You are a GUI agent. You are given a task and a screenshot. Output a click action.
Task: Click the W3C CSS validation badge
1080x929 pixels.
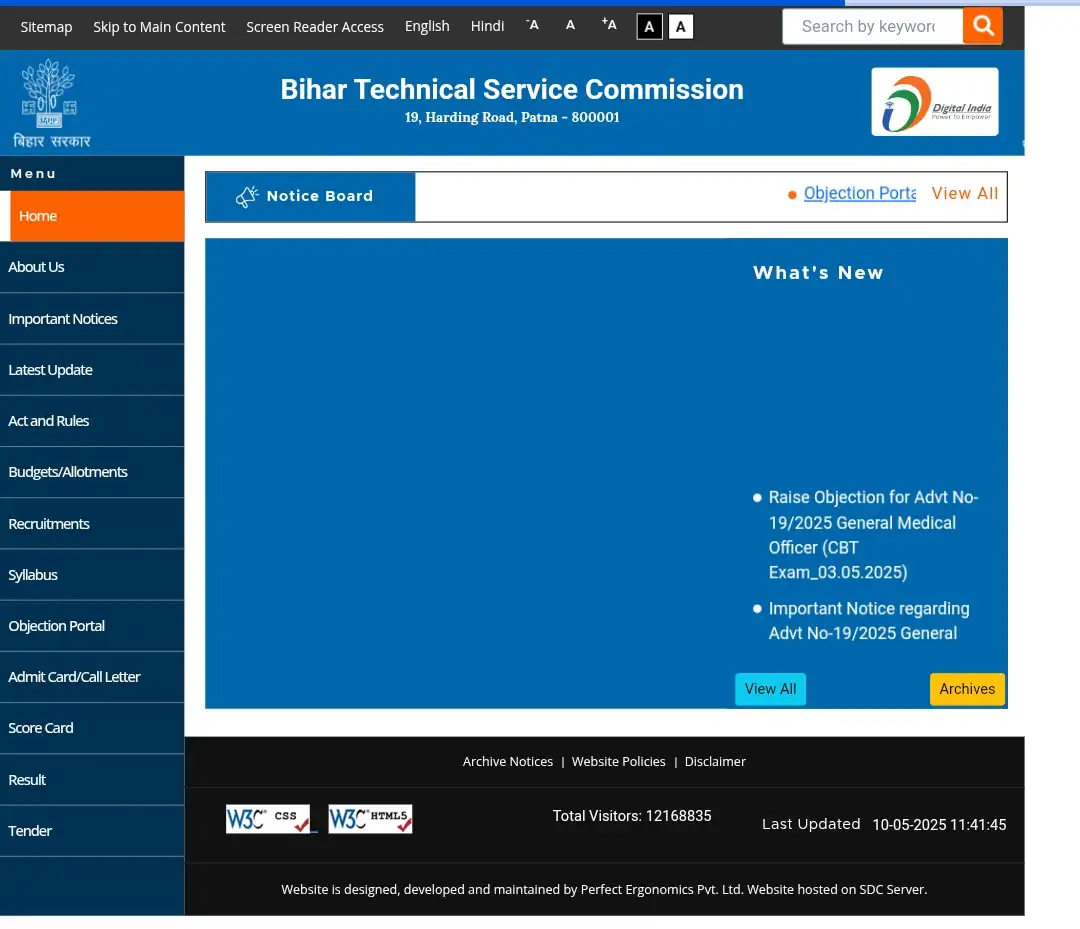click(268, 819)
